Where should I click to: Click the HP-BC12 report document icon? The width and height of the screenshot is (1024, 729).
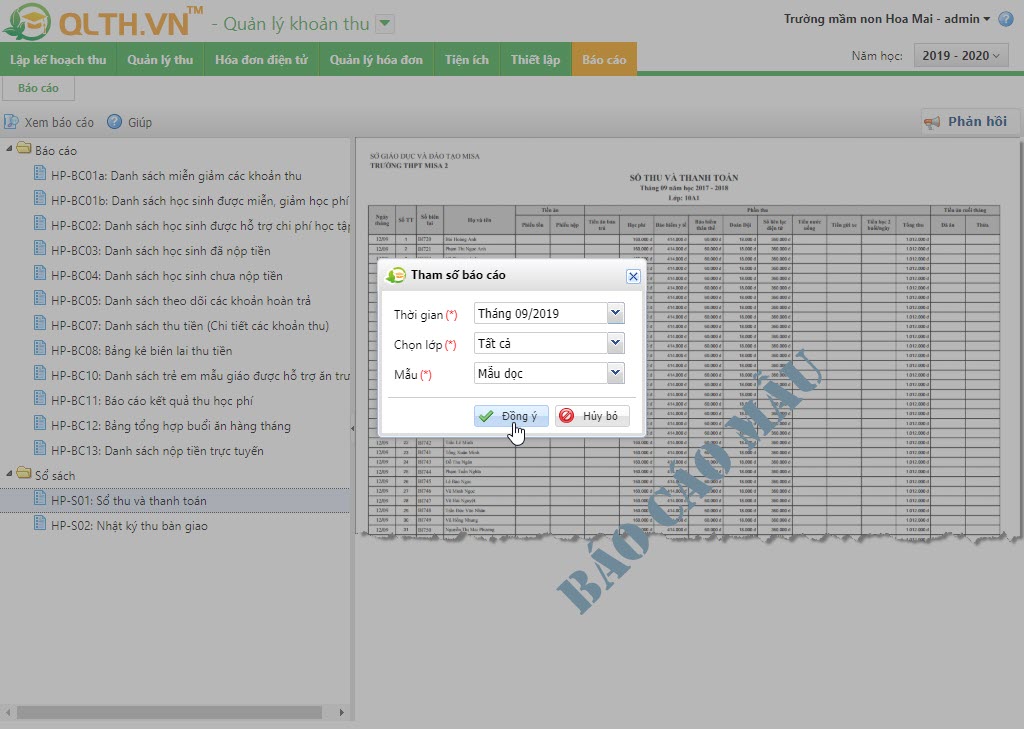(x=40, y=423)
